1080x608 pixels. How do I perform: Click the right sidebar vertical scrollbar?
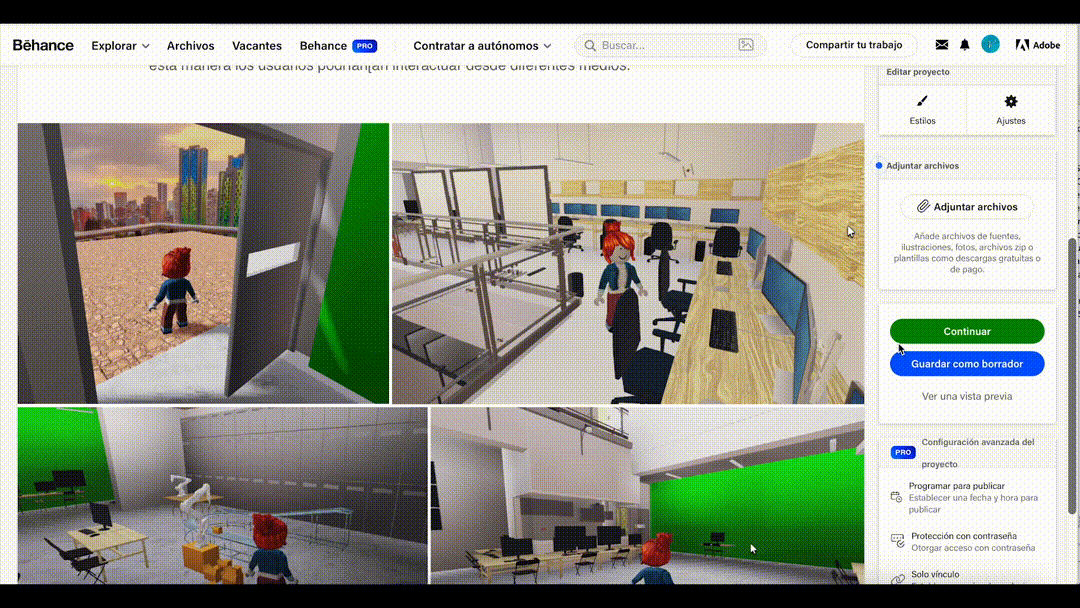1071,375
